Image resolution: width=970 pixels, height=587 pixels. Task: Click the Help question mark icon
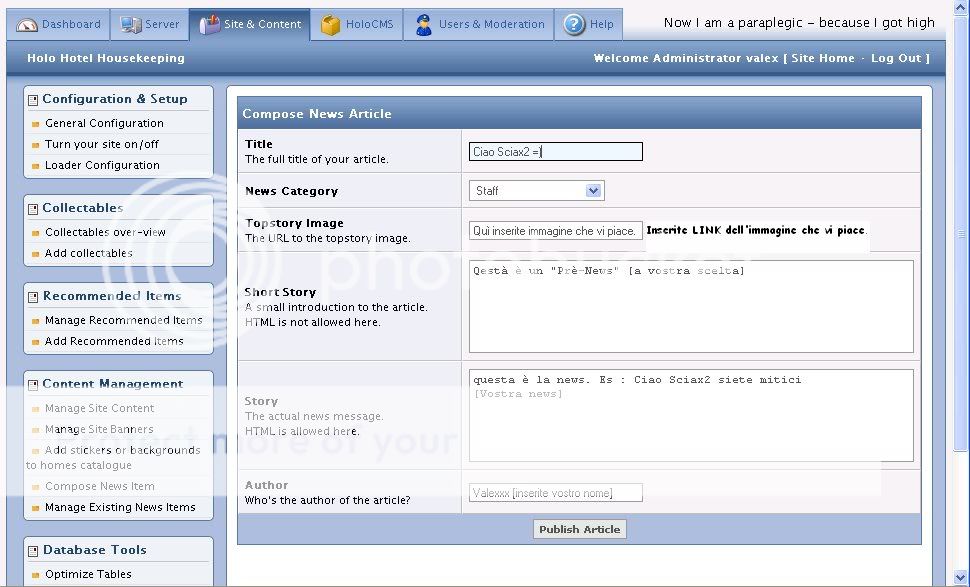(574, 24)
